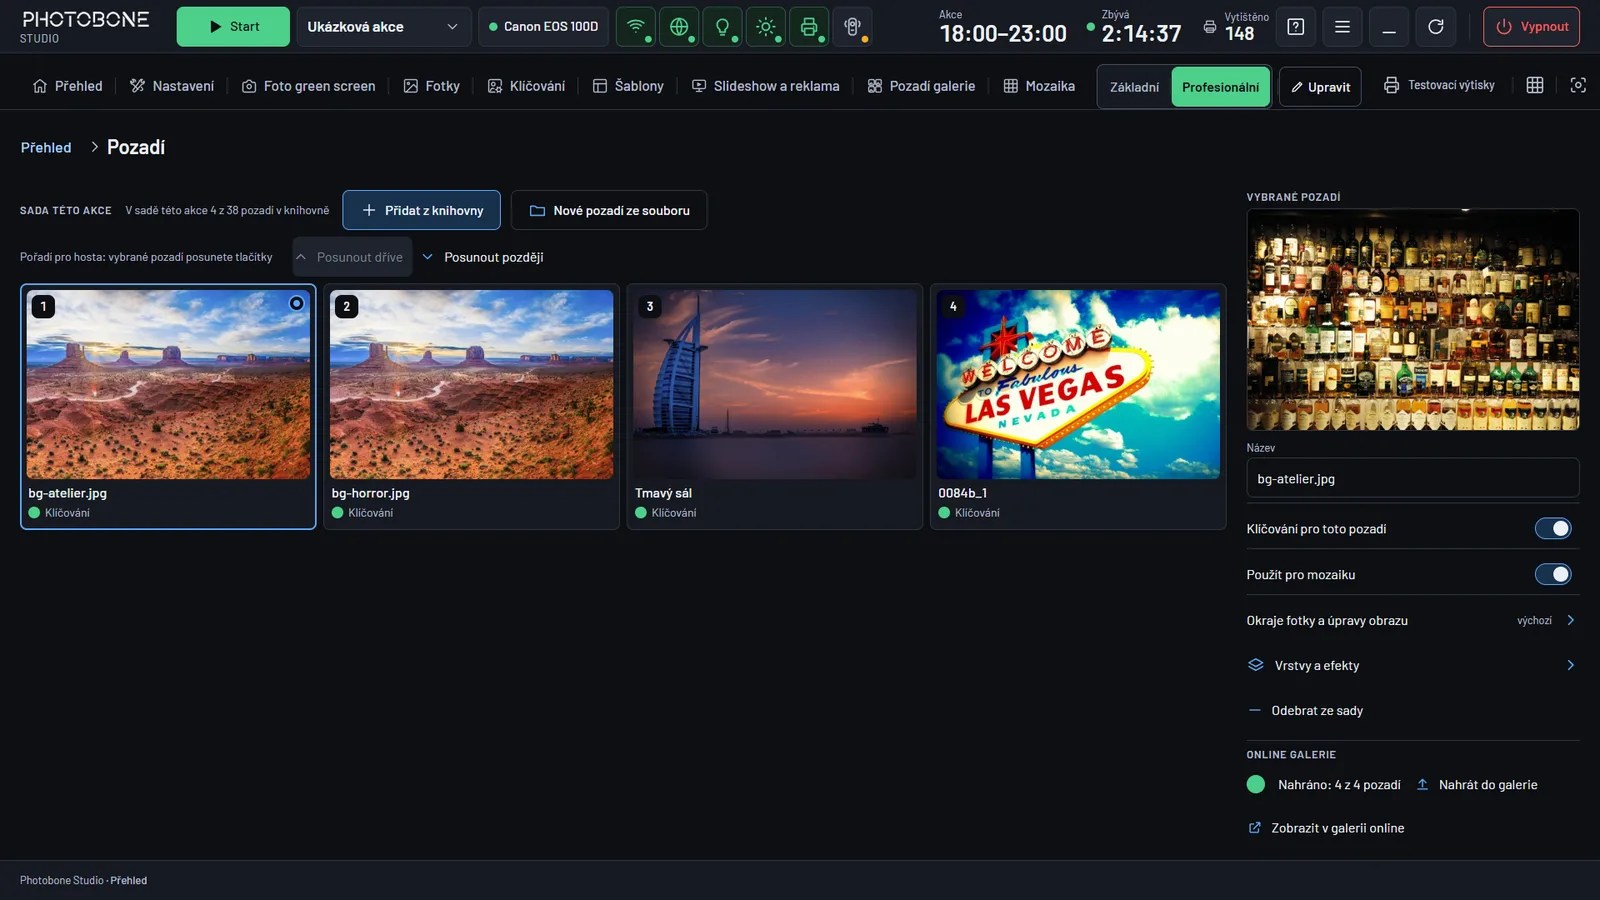Click the Wi-Fi status icon
Image resolution: width=1600 pixels, height=900 pixels.
click(x=636, y=27)
